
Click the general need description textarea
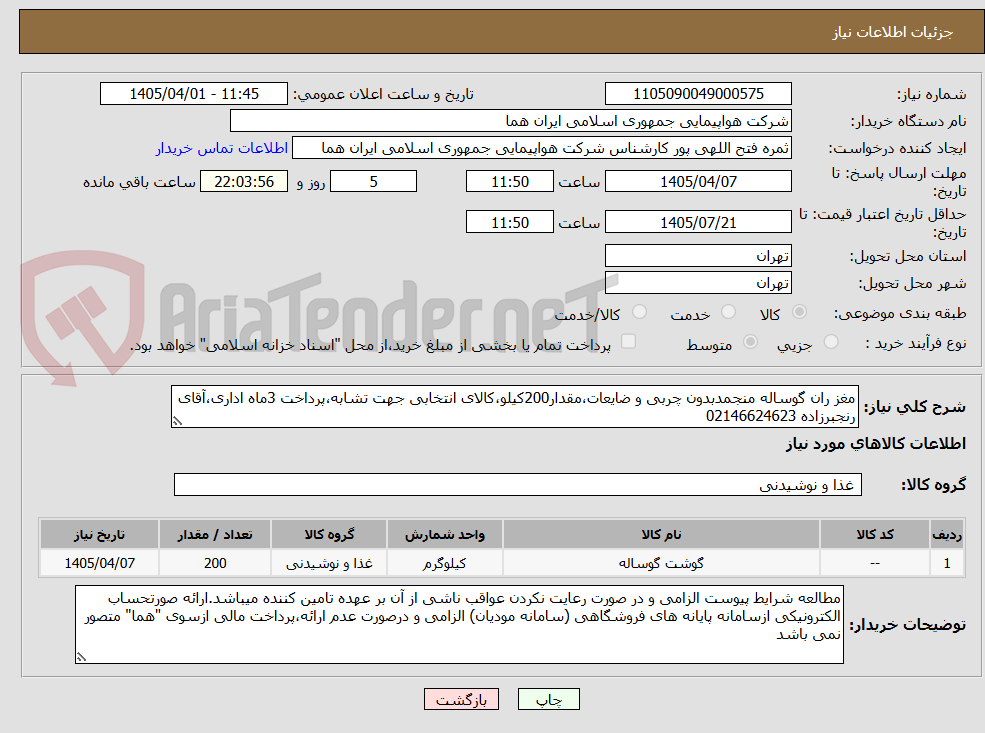514,407
